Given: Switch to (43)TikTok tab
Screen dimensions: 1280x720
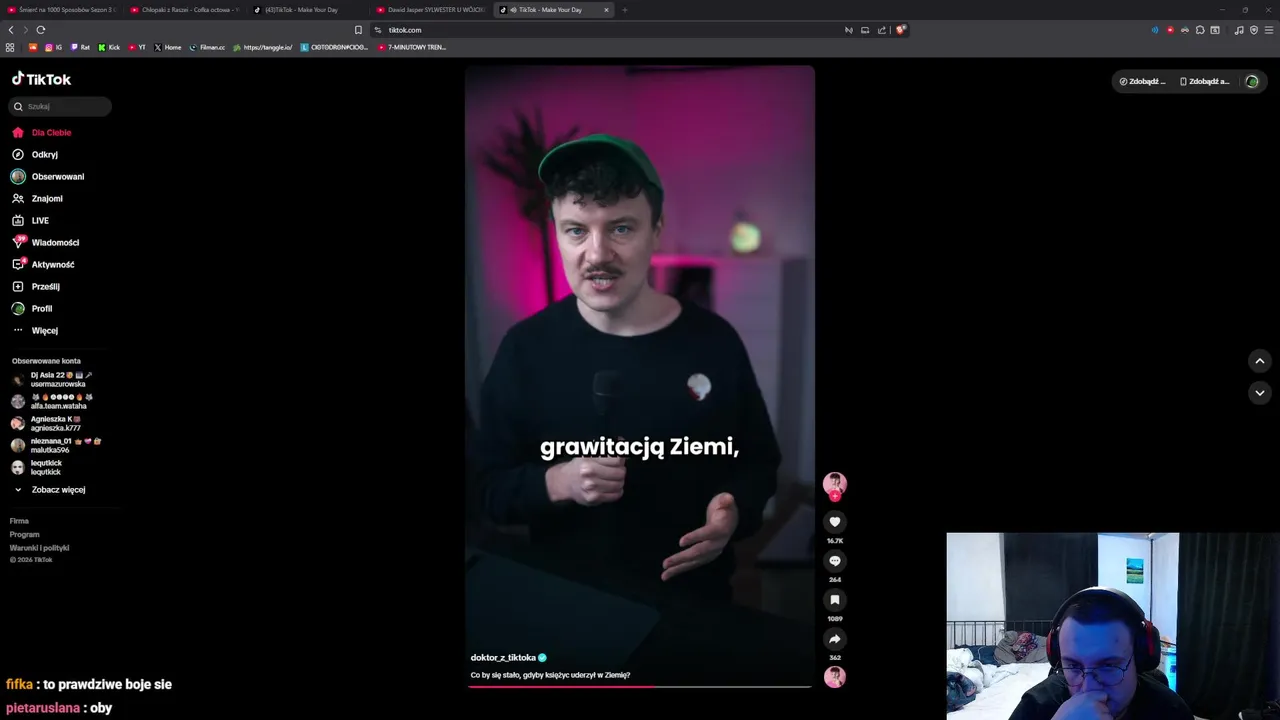Looking at the screenshot, I should click(x=309, y=10).
